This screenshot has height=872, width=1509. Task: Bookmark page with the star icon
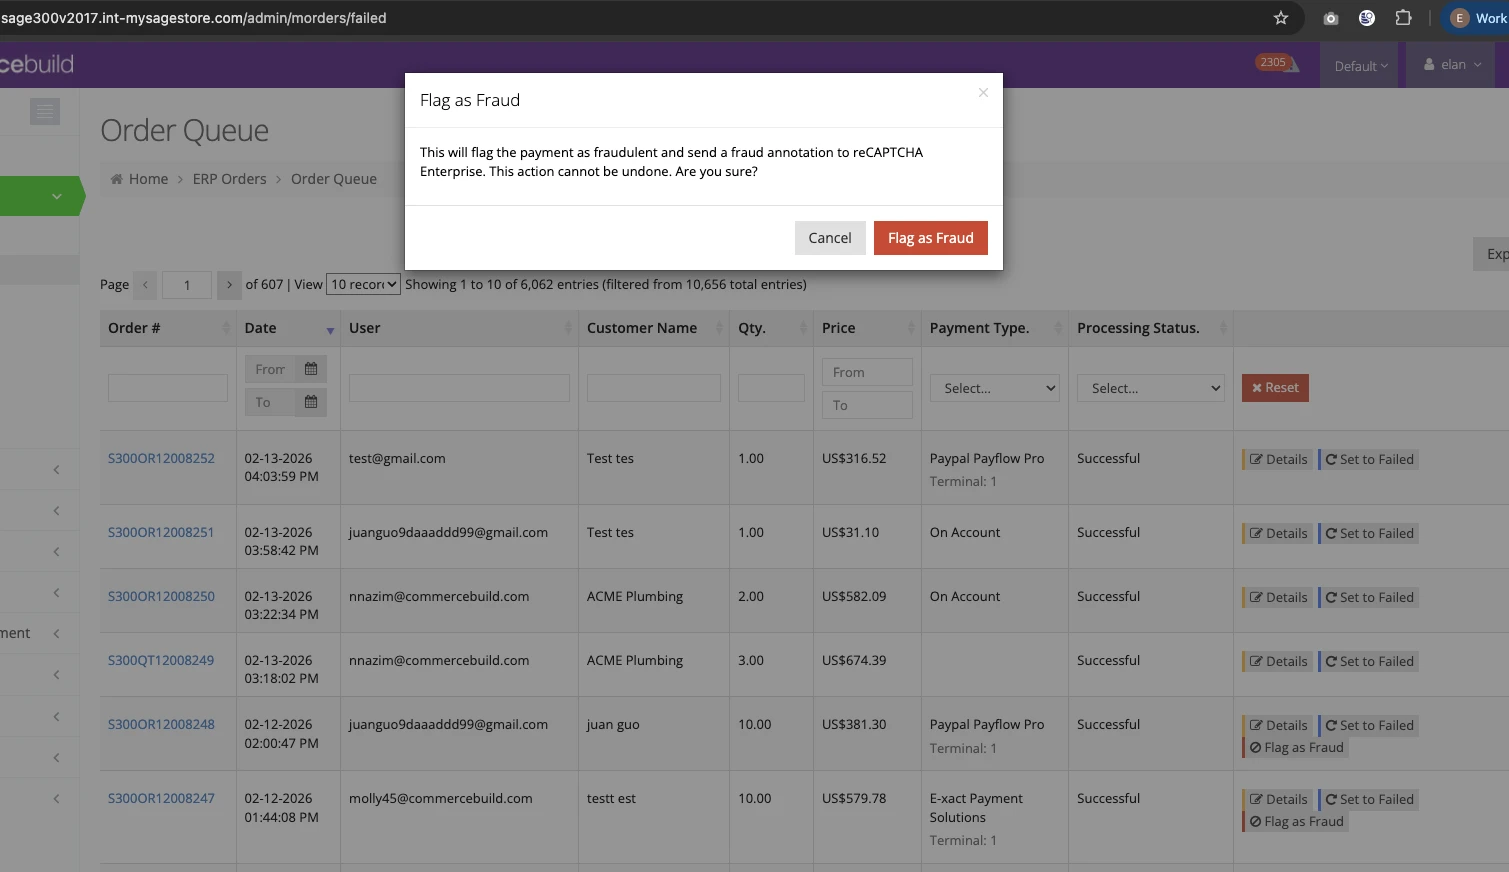point(1281,18)
